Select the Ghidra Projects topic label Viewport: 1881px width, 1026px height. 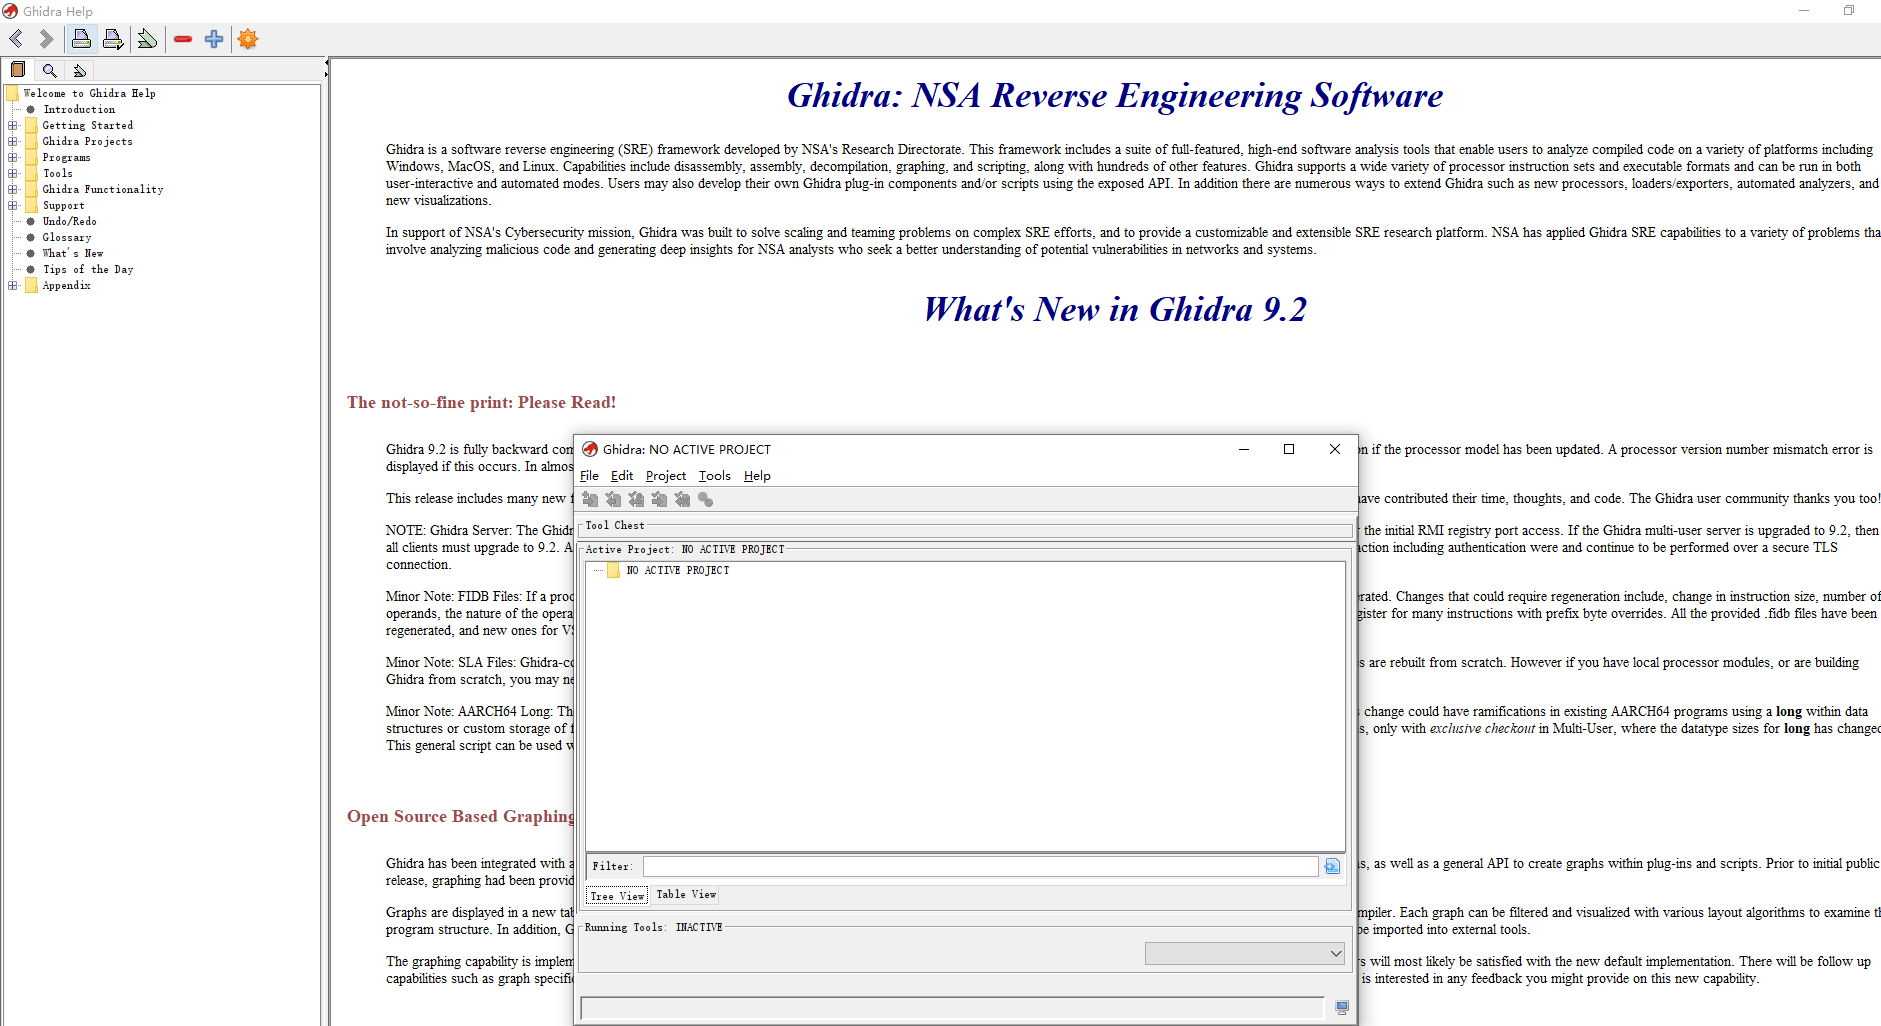(x=88, y=141)
